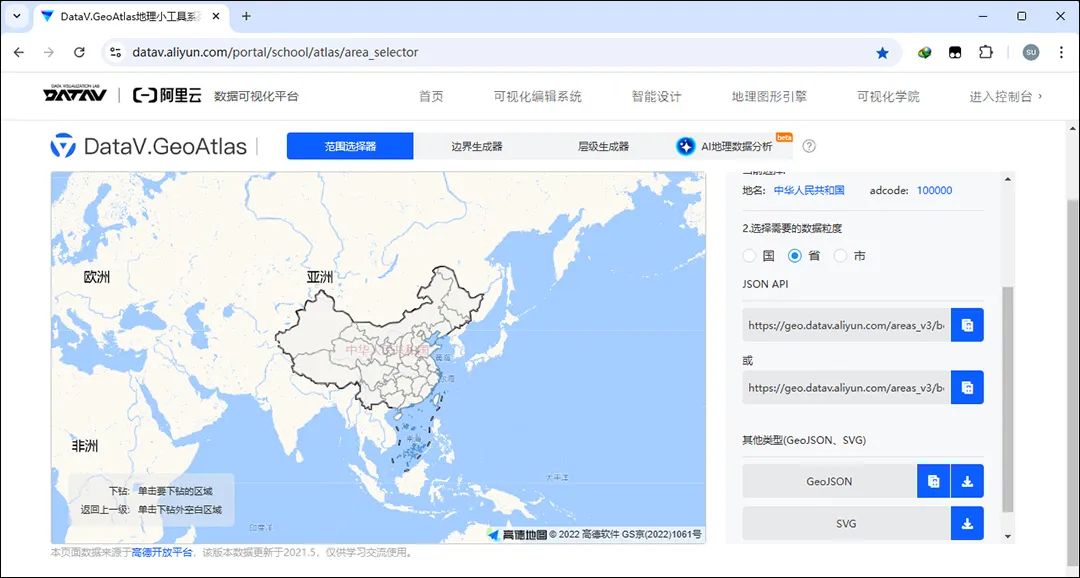1080x578 pixels.
Task: Click 进入控制台 link
Action: pyautogui.click(x=1006, y=96)
